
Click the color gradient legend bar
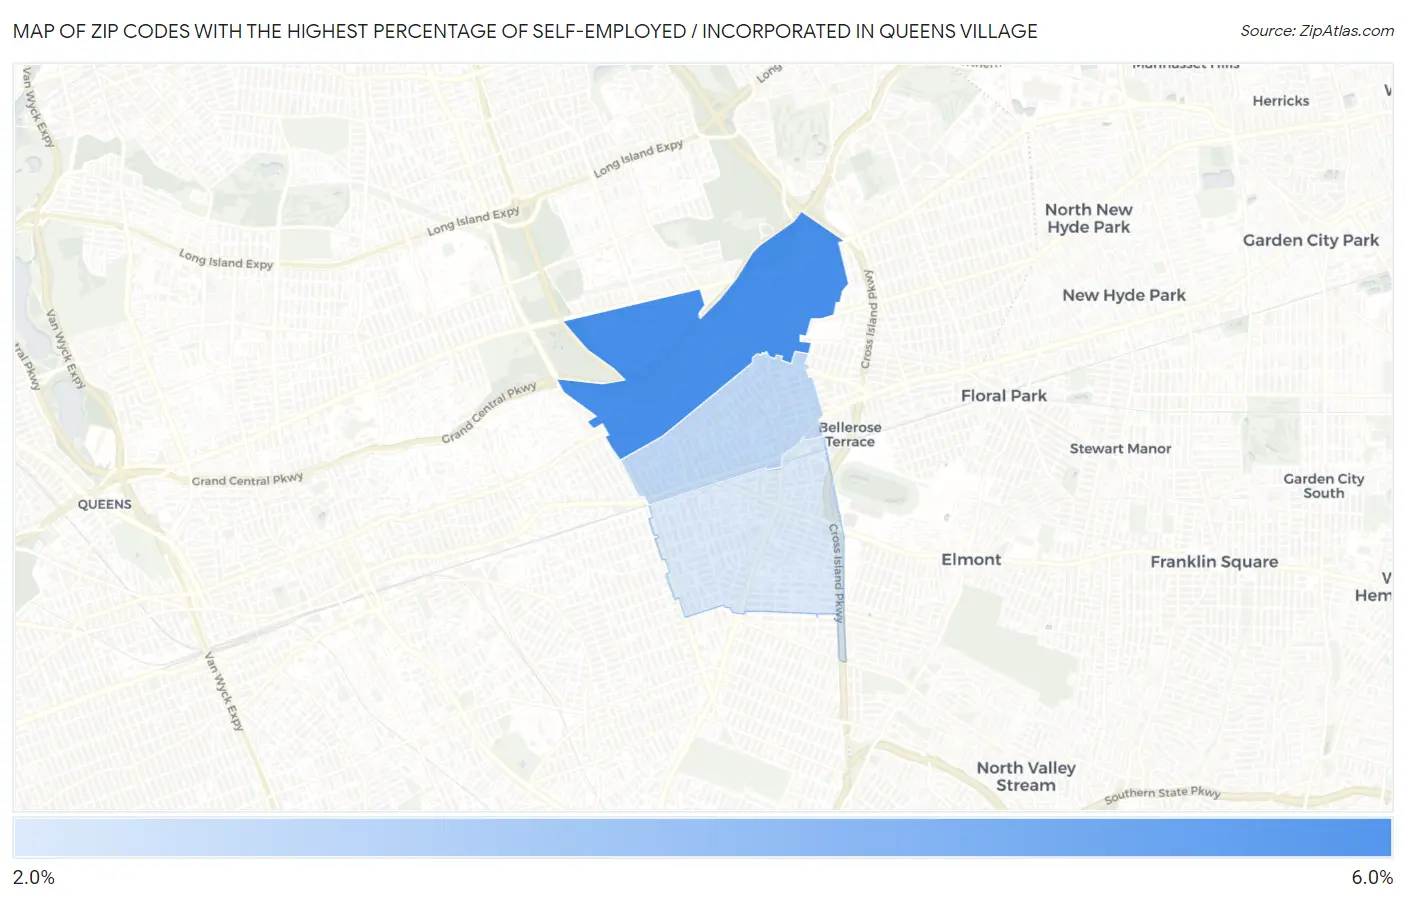click(702, 837)
